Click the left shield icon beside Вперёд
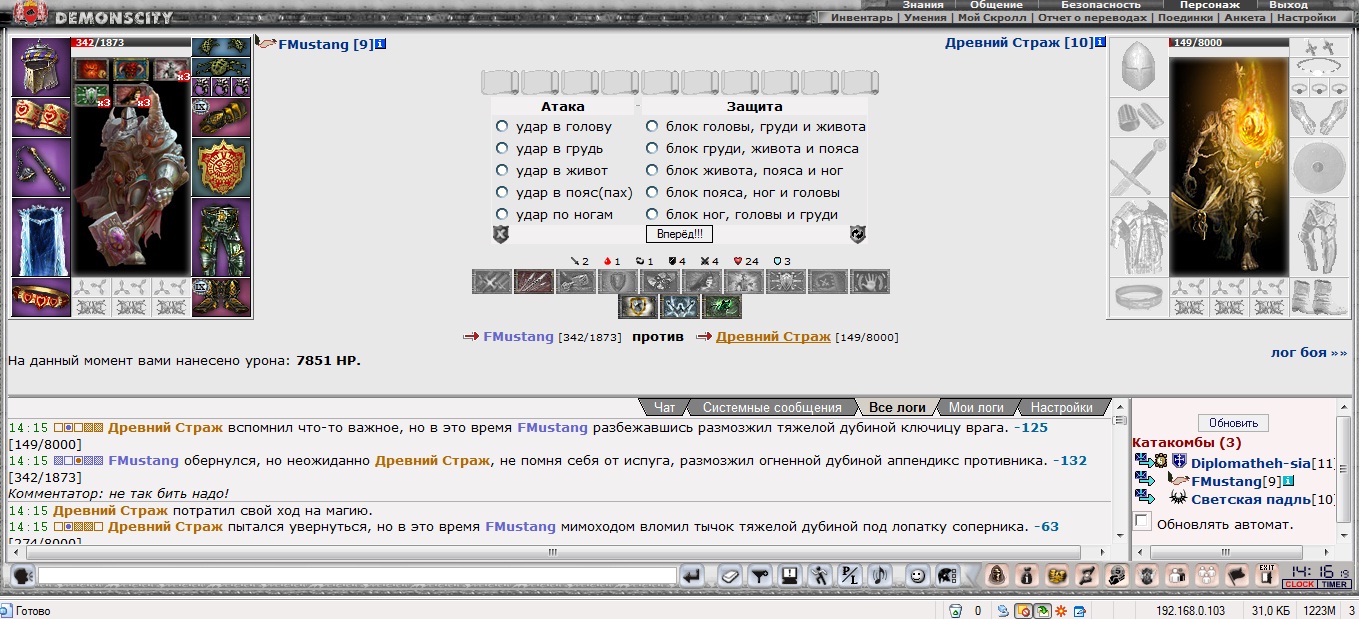The image size is (1359, 619). click(501, 234)
